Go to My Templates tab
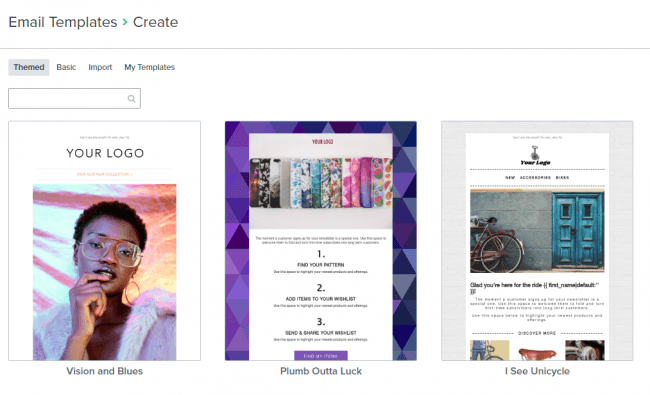The image size is (650, 395). click(x=150, y=67)
